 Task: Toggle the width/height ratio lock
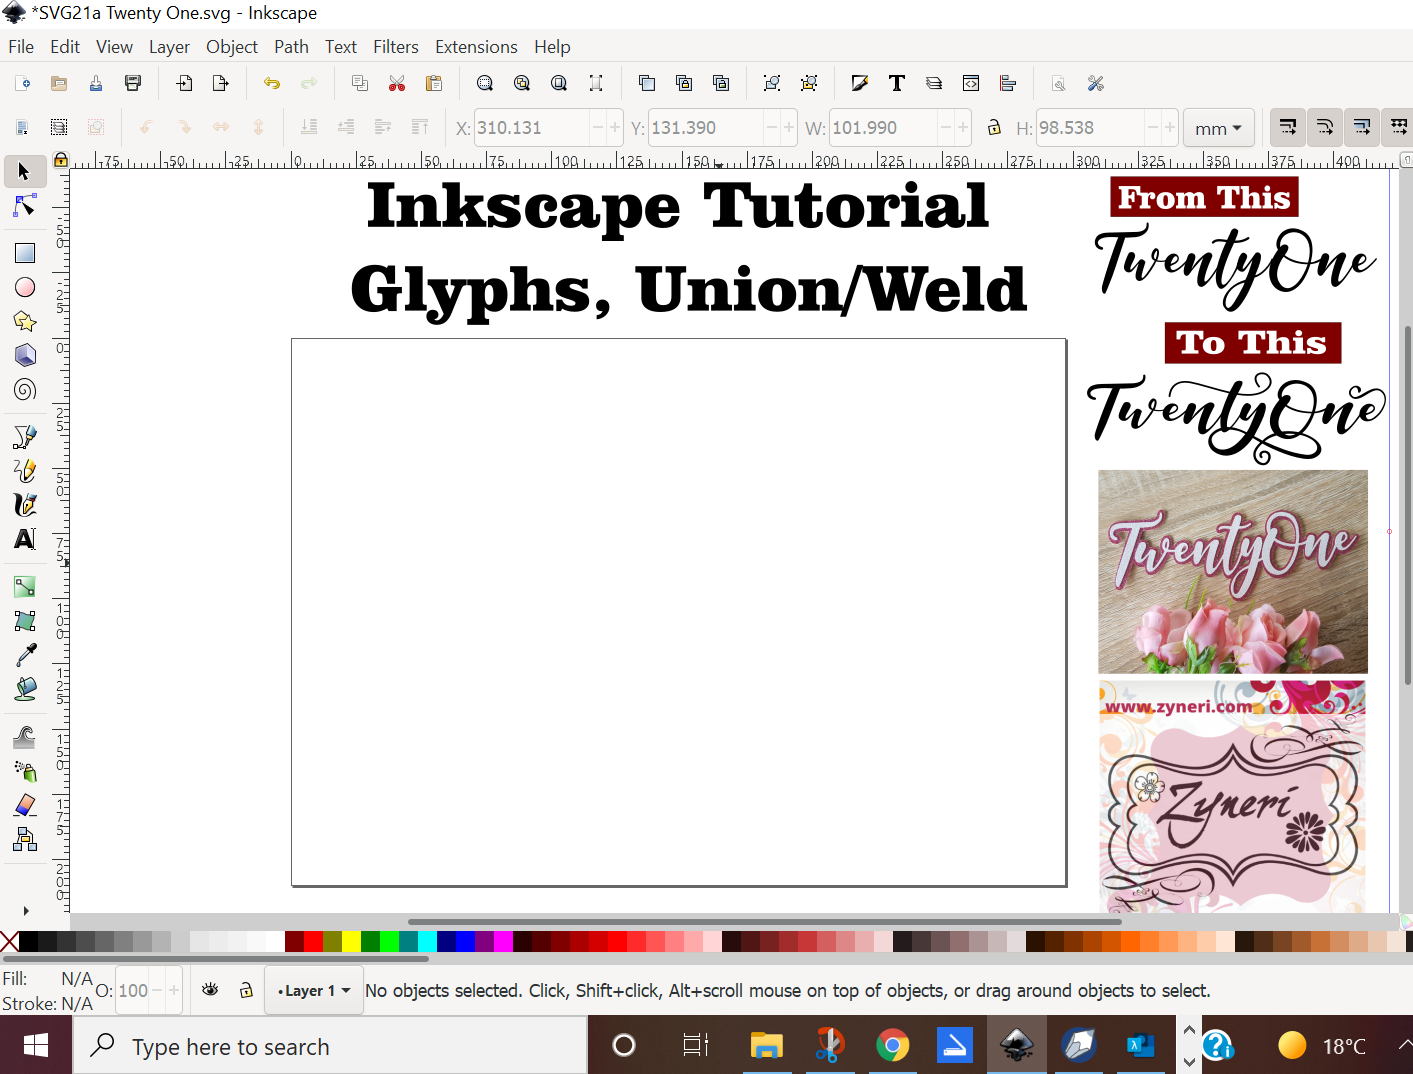(x=994, y=128)
